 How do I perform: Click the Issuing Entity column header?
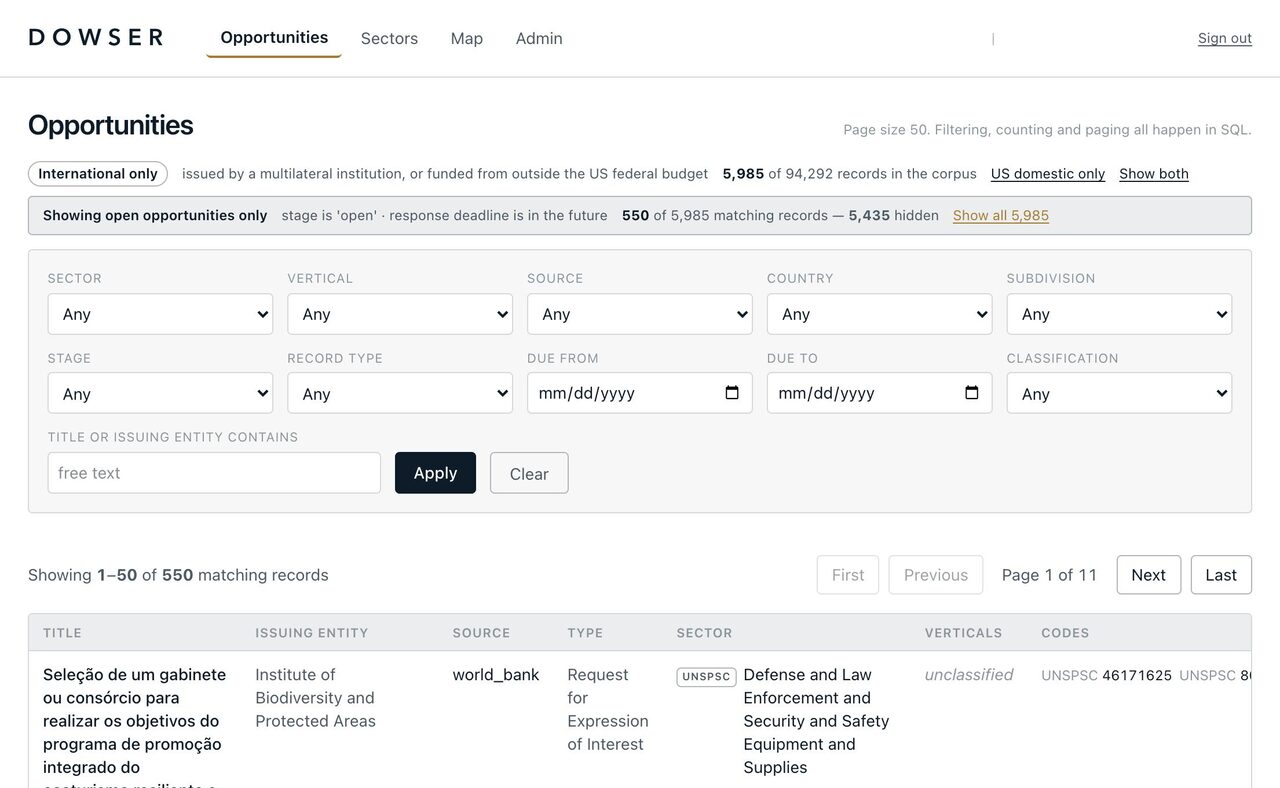coord(312,633)
